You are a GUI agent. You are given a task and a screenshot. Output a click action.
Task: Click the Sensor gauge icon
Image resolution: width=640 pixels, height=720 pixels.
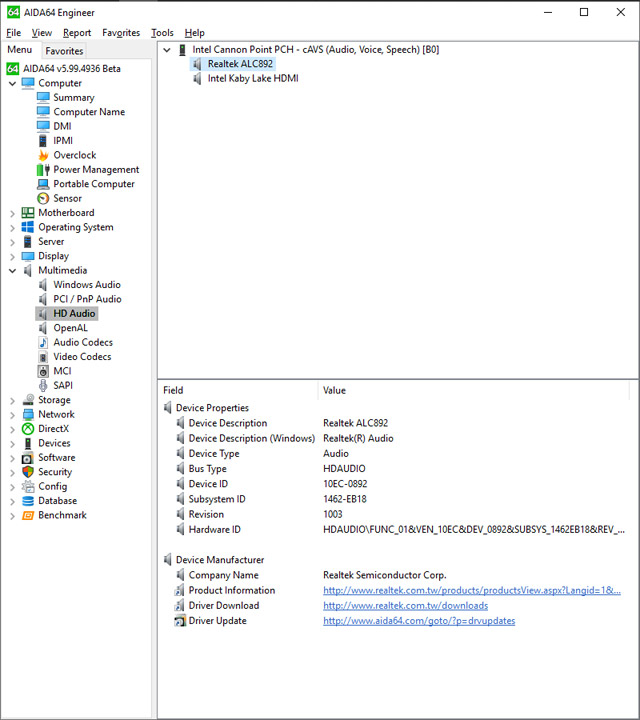point(43,198)
